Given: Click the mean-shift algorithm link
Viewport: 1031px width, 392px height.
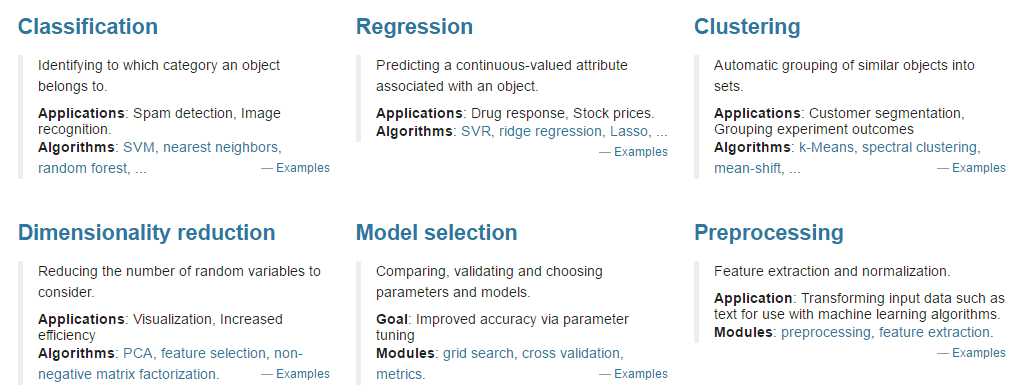Looking at the screenshot, I should click(748, 168).
